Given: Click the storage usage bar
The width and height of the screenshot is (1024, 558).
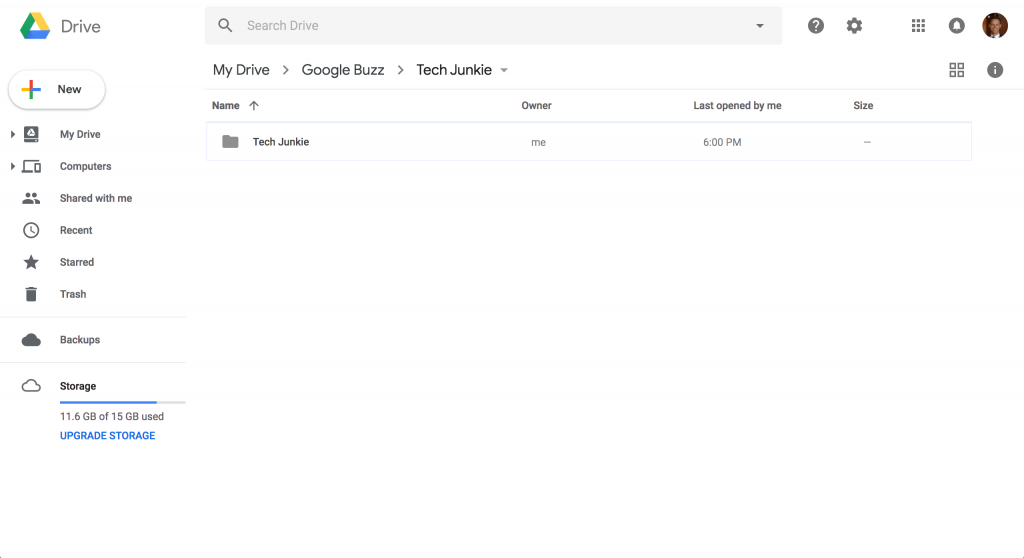Looking at the screenshot, I should 122,402.
